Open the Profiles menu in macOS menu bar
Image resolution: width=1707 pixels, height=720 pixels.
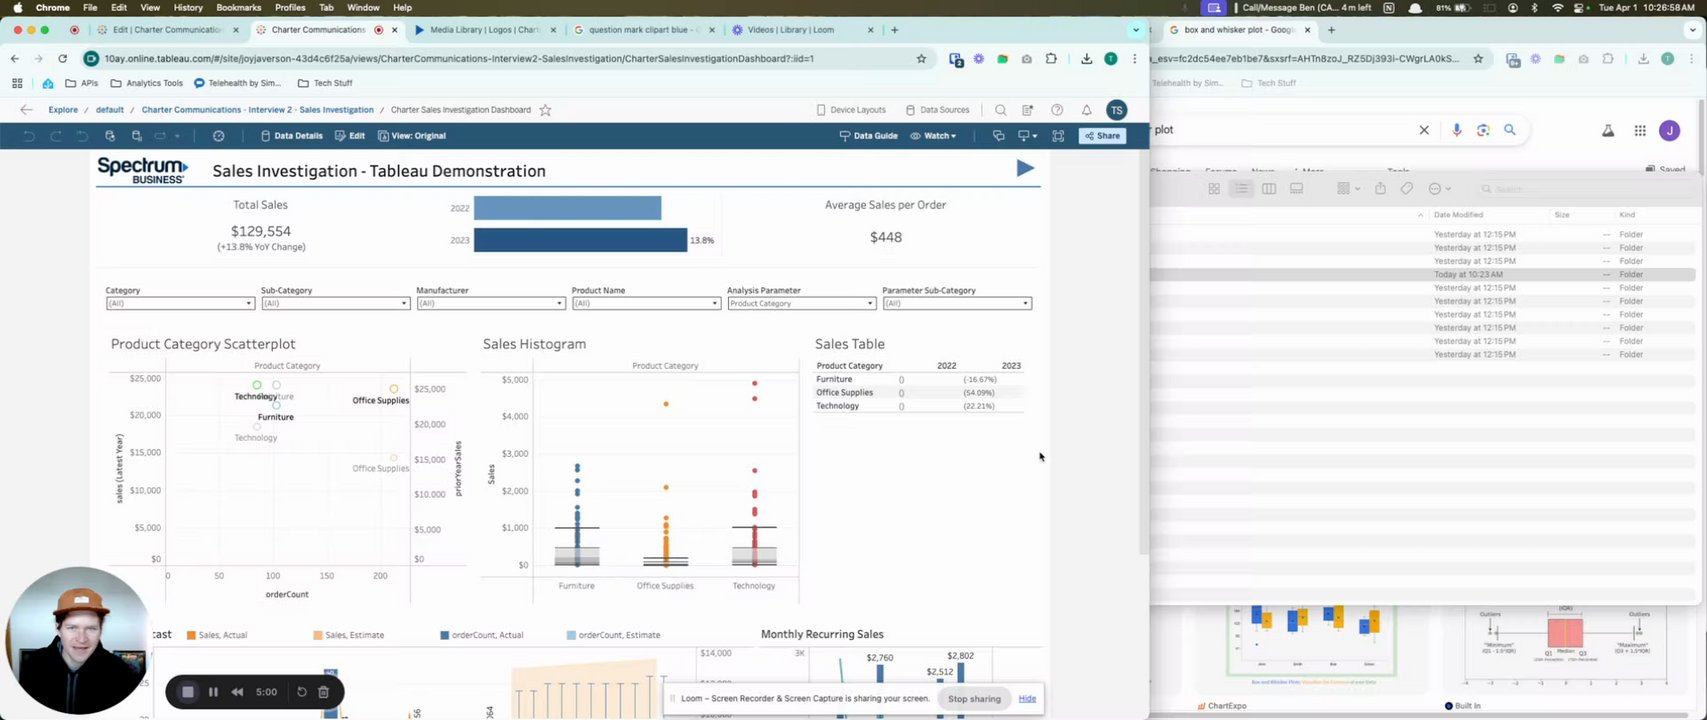tap(290, 7)
